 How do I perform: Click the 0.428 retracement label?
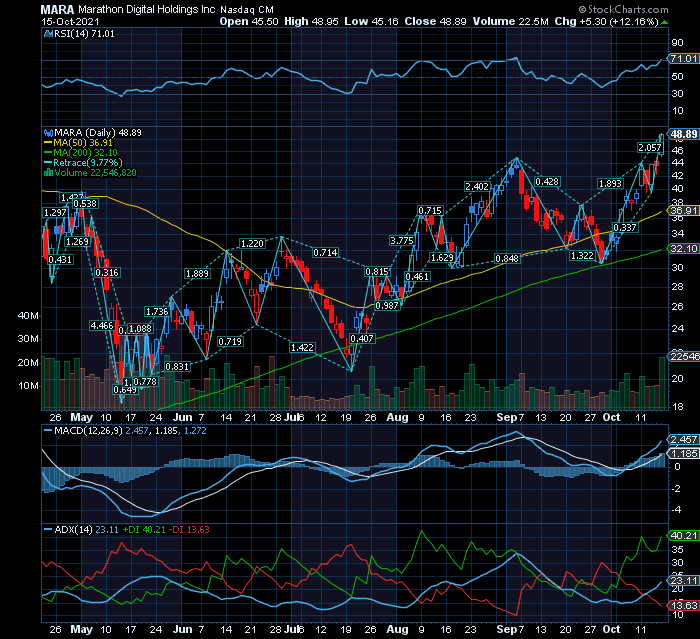pyautogui.click(x=547, y=182)
